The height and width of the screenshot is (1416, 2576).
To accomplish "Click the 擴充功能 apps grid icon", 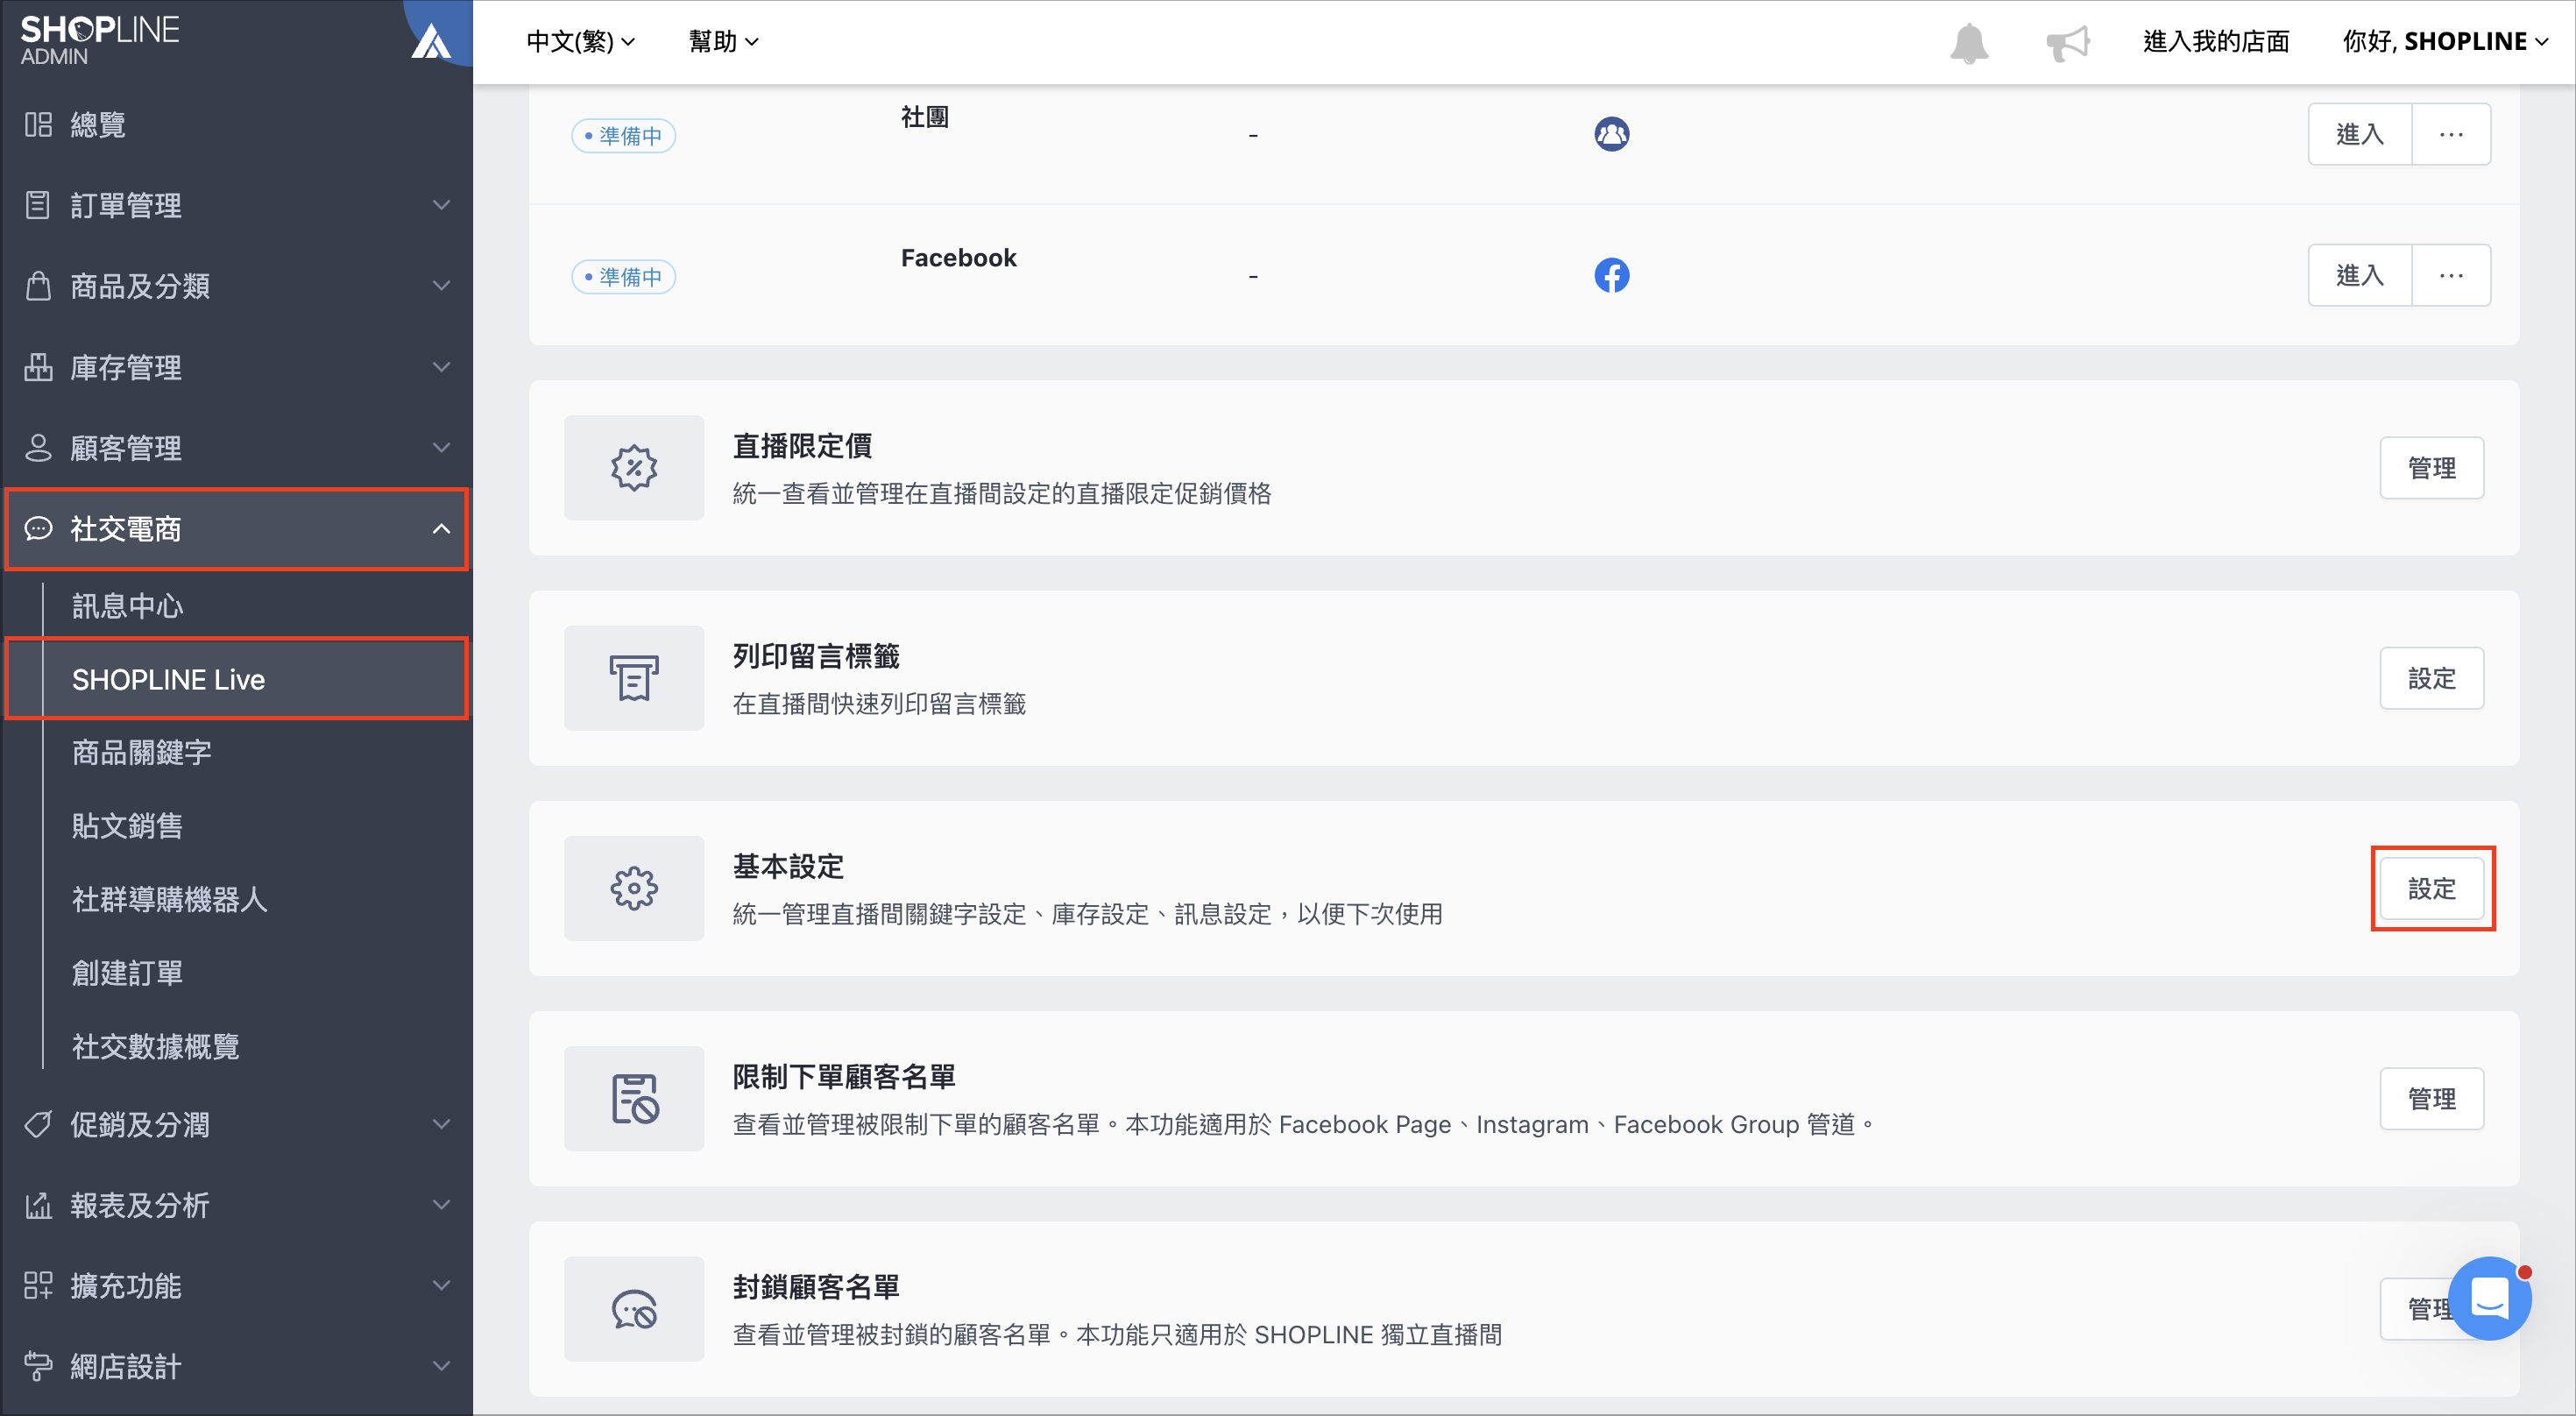I will [38, 1285].
